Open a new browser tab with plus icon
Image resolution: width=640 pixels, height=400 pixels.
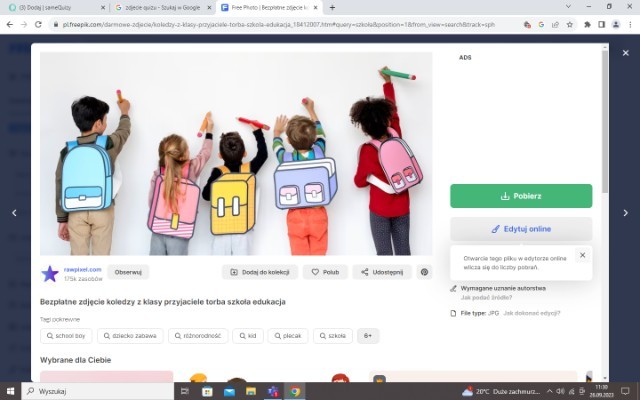333,7
